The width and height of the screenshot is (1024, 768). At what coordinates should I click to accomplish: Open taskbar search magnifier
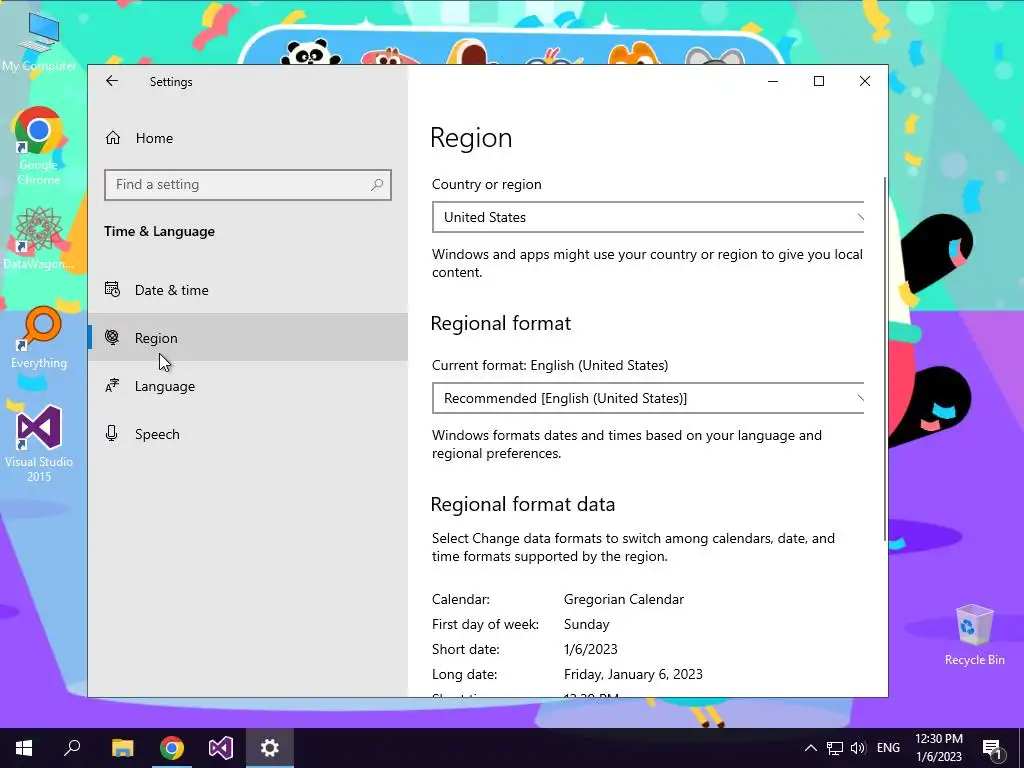[72, 748]
